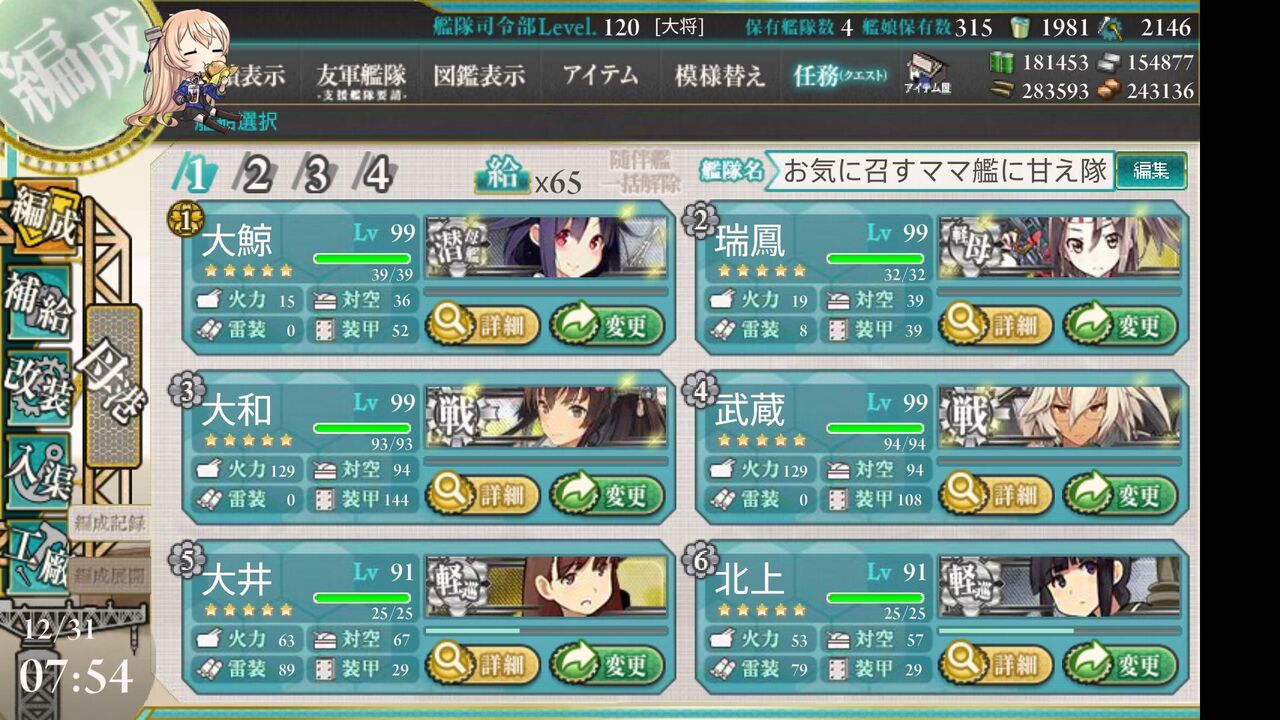1280x720 pixels.
Task: Open the 模様替え furniture menu
Action: [x=719, y=76]
